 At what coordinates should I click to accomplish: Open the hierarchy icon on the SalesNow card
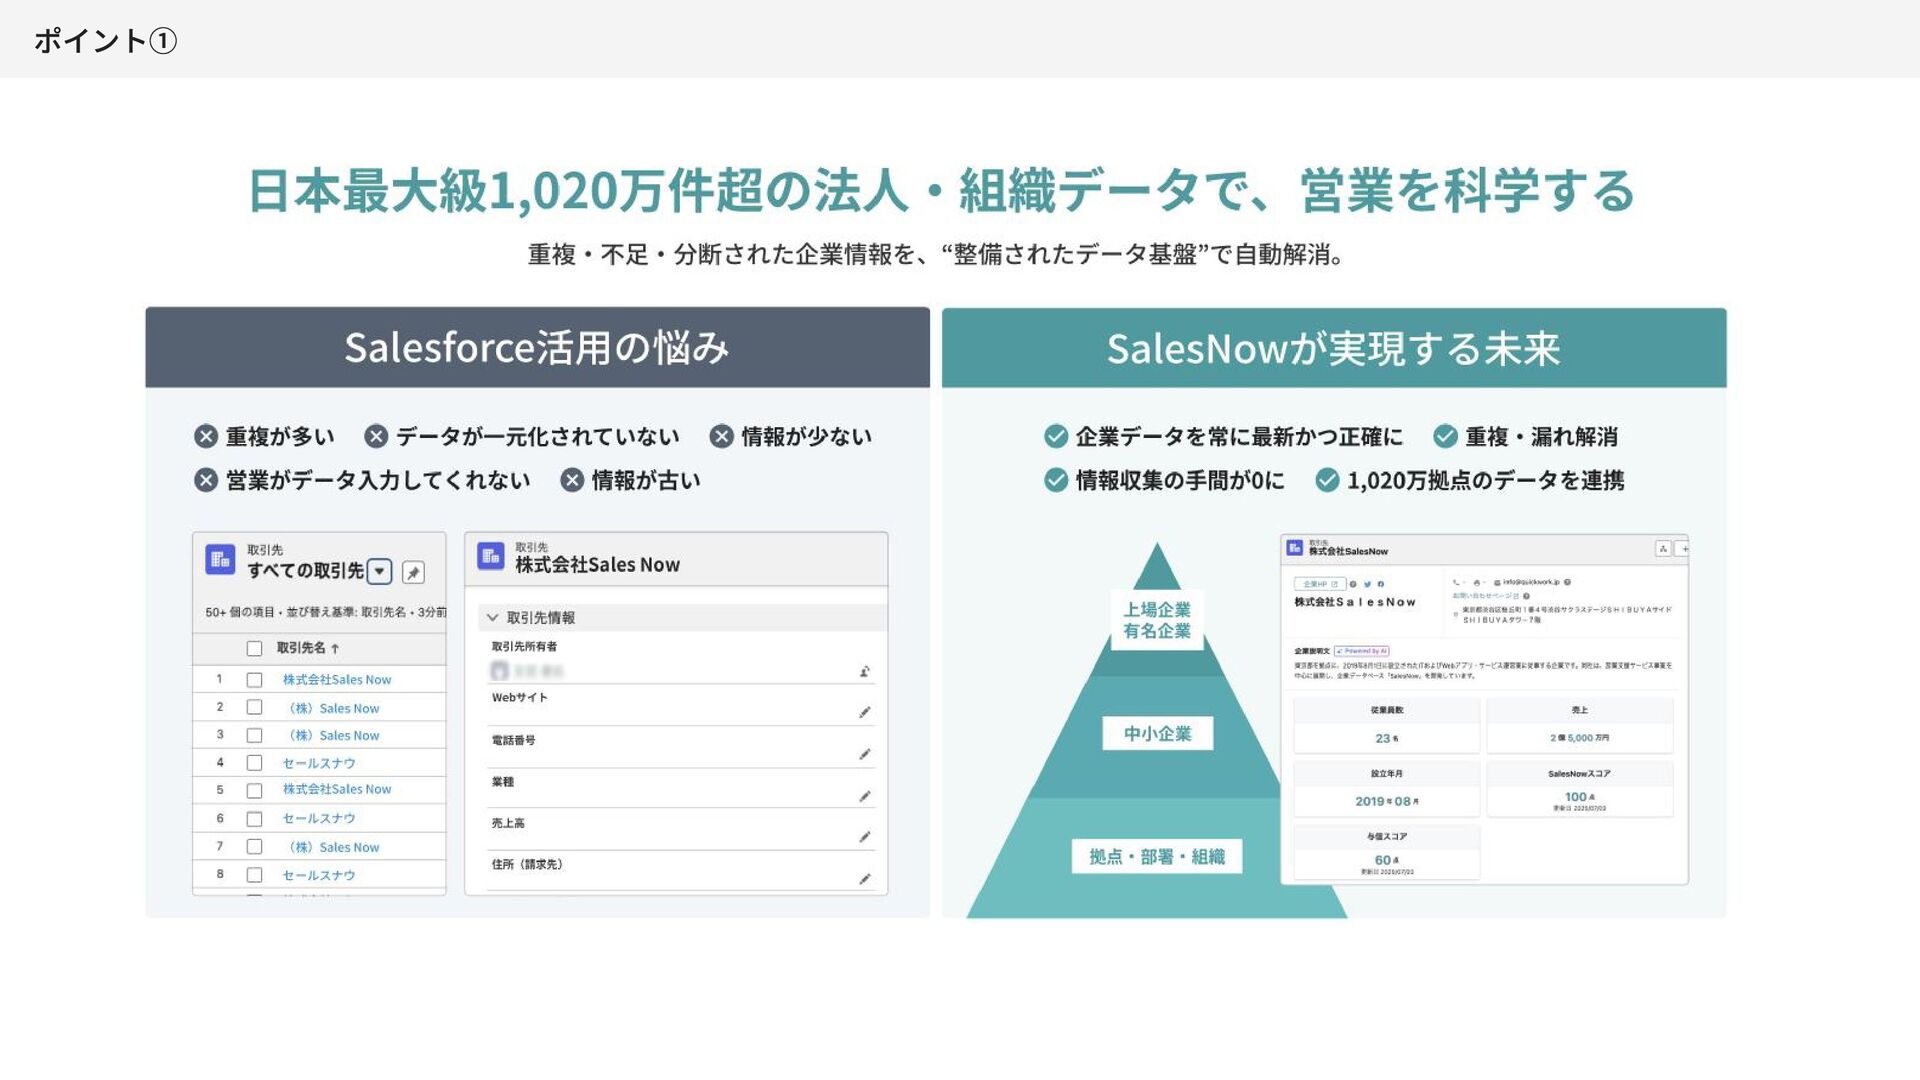click(1663, 548)
